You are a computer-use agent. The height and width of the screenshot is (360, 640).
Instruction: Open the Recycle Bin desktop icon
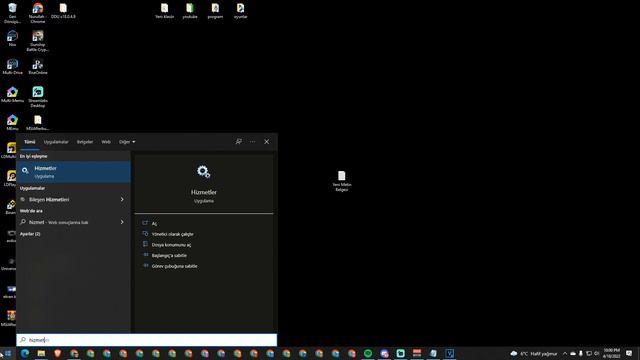pos(12,13)
